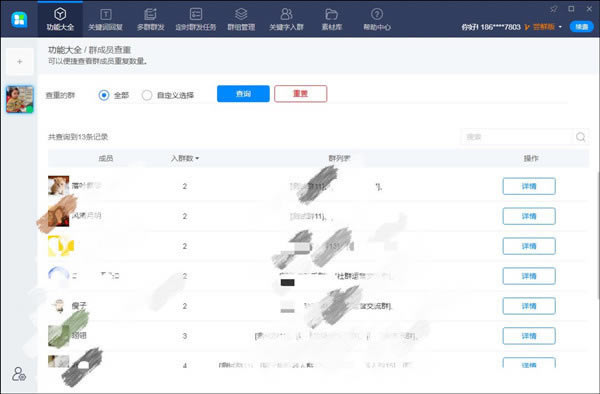Add account with the plus button in sidebar
The height and width of the screenshot is (394, 600).
pyautogui.click(x=20, y=61)
